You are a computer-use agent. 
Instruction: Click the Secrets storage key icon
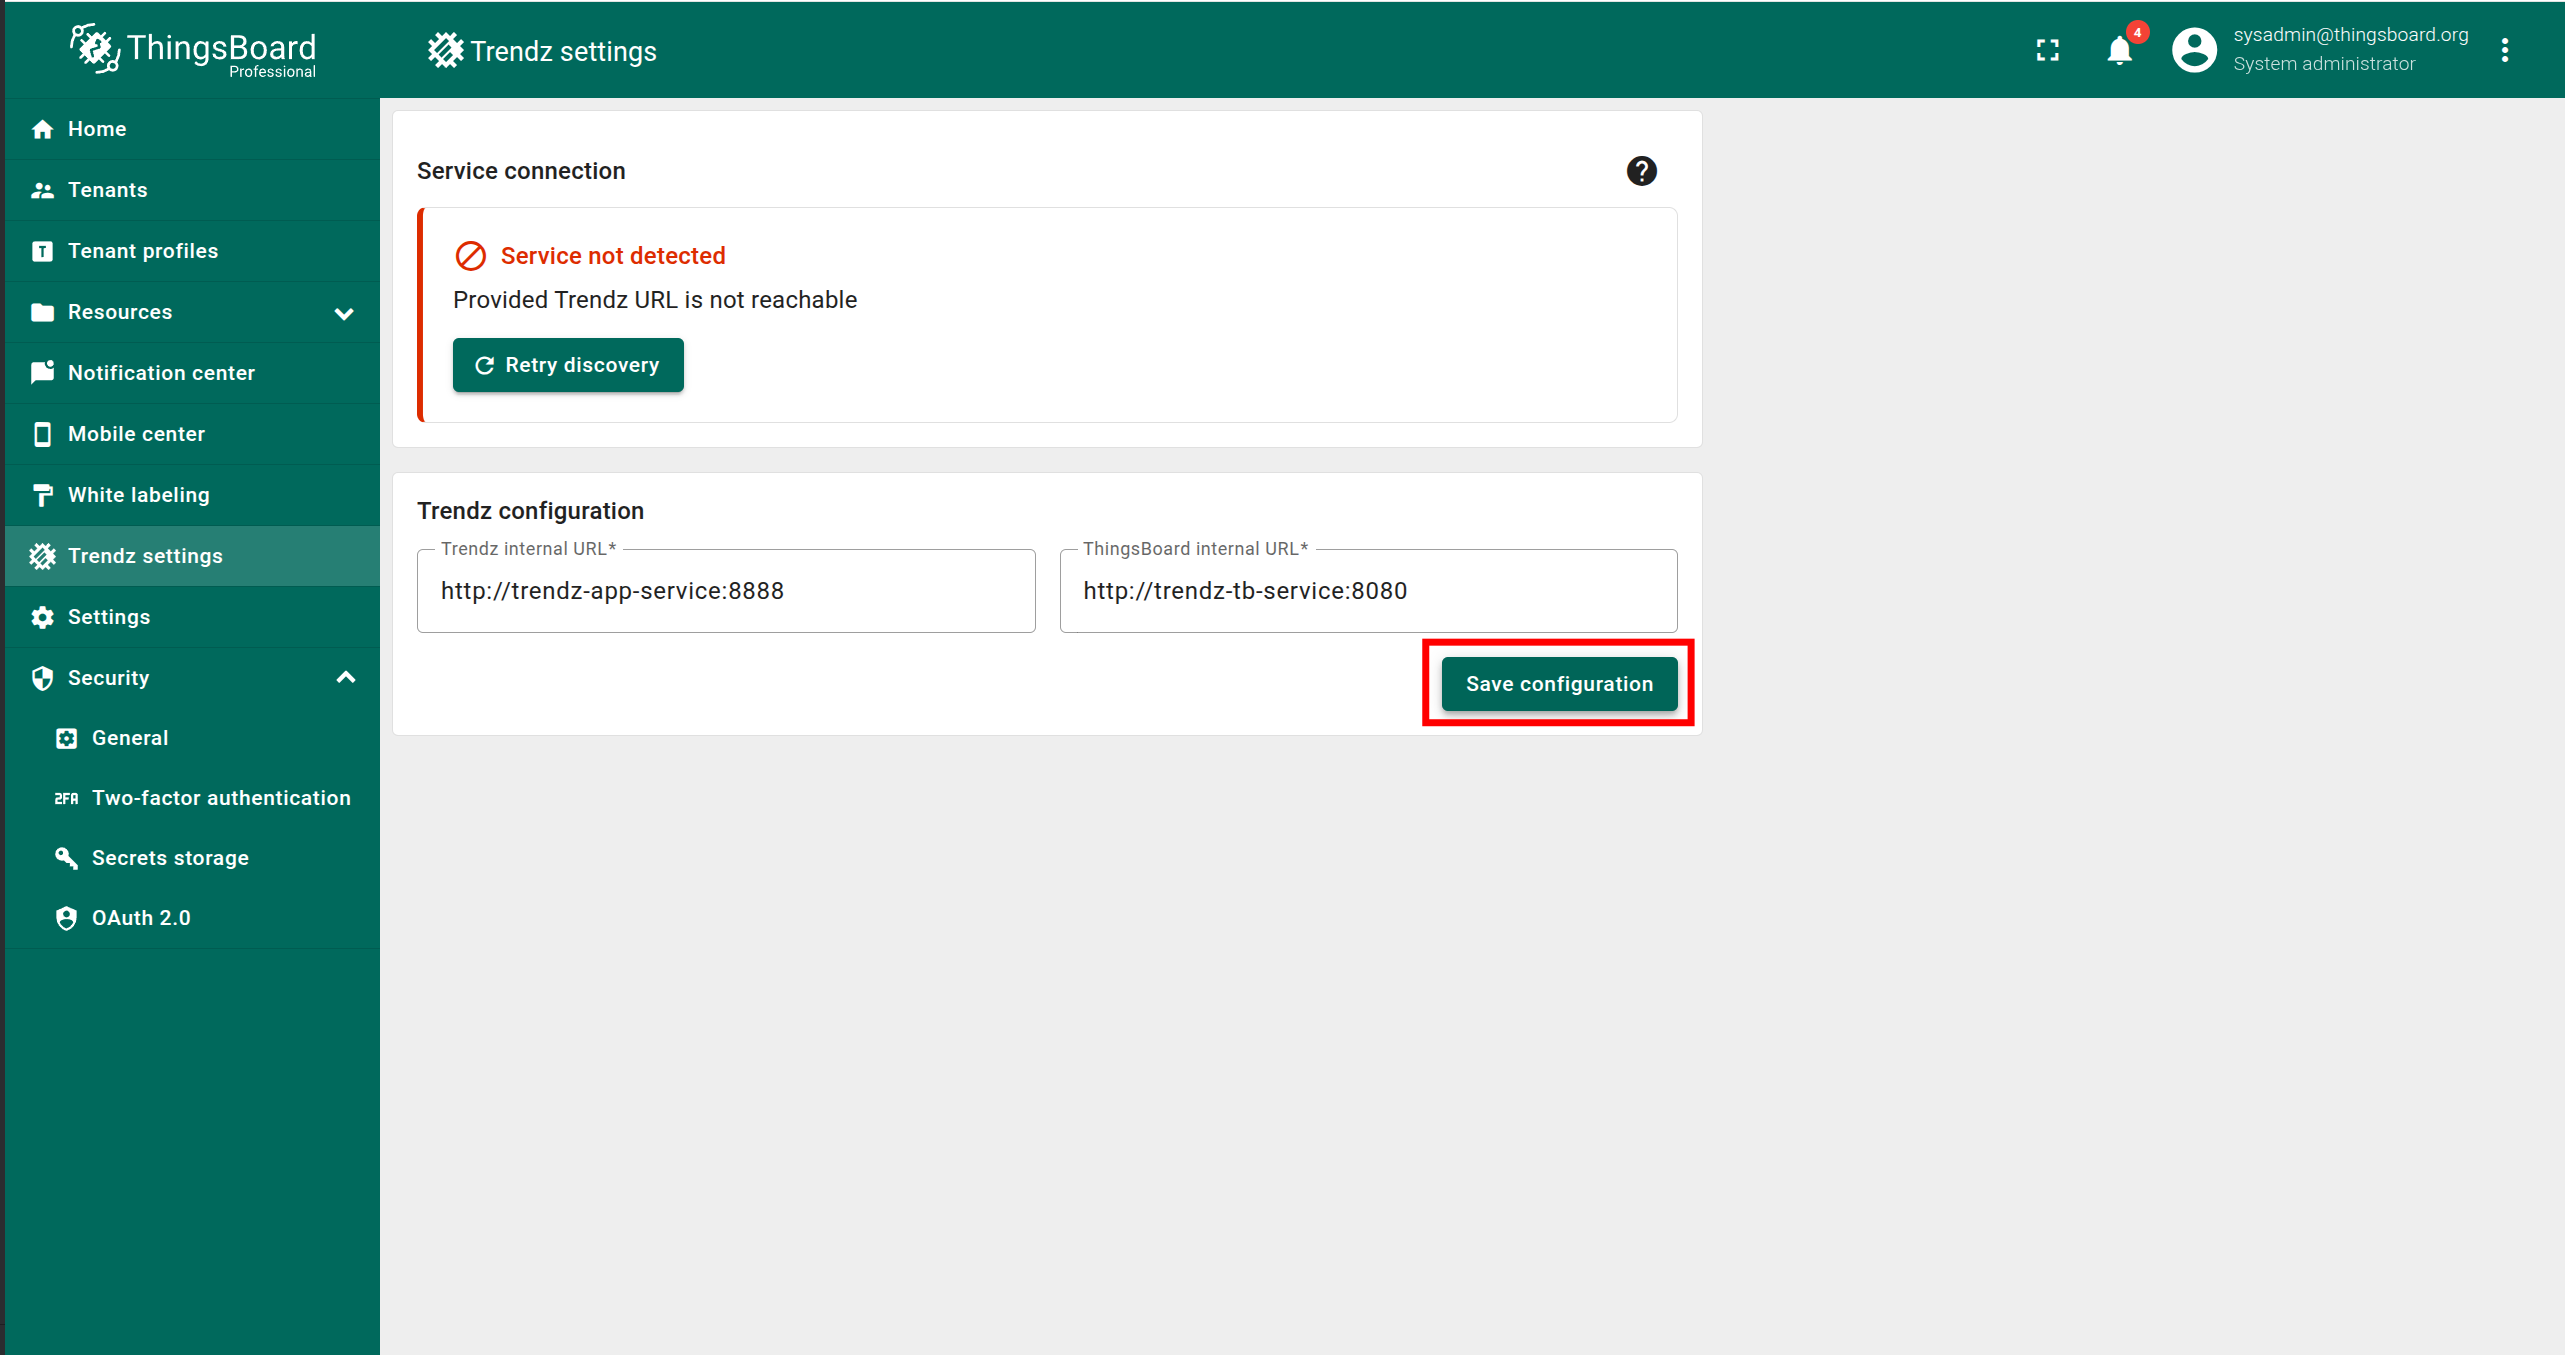(66, 858)
